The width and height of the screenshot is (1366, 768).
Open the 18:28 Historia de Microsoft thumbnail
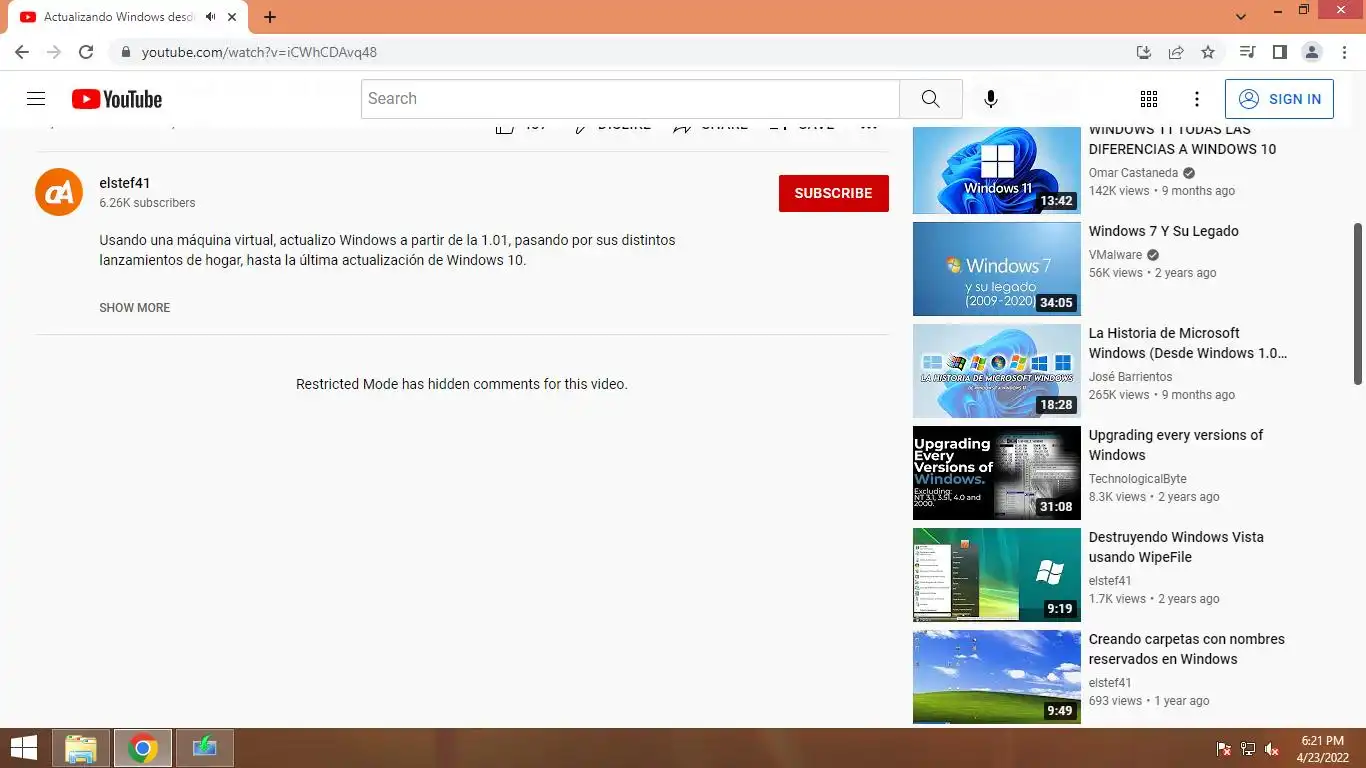[x=997, y=371]
